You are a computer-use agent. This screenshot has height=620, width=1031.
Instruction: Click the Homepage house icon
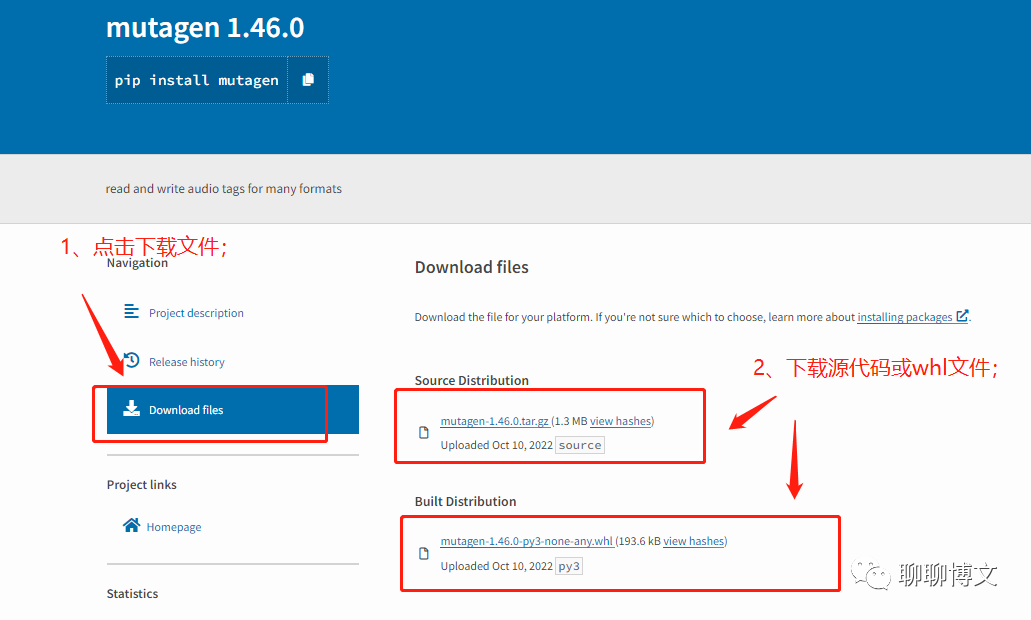point(132,525)
